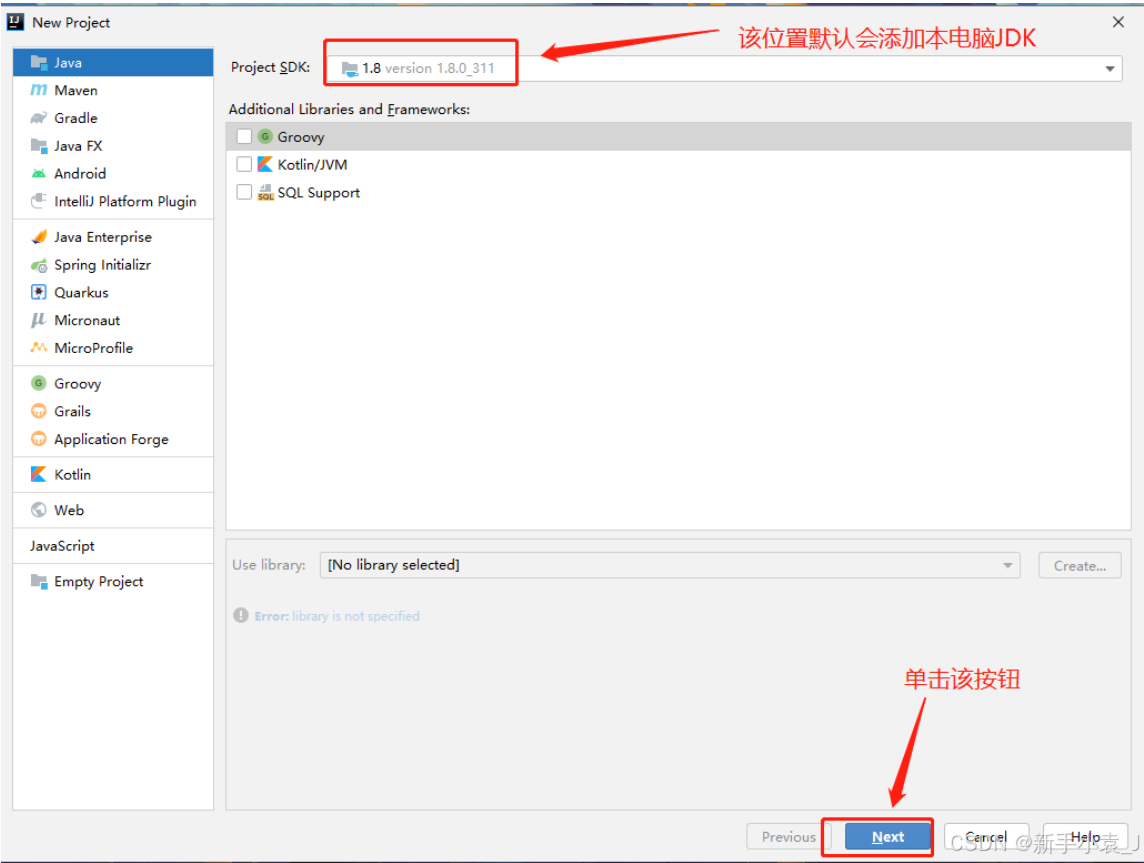Click the Kotlin icon in sidebar
This screenshot has width=1144, height=863.
click(x=39, y=474)
